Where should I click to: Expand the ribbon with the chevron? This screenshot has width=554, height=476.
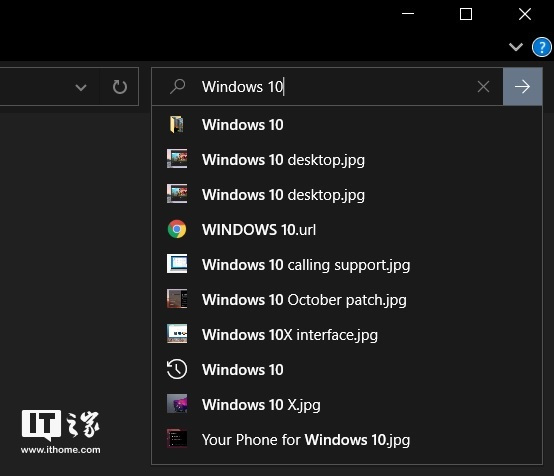(516, 47)
